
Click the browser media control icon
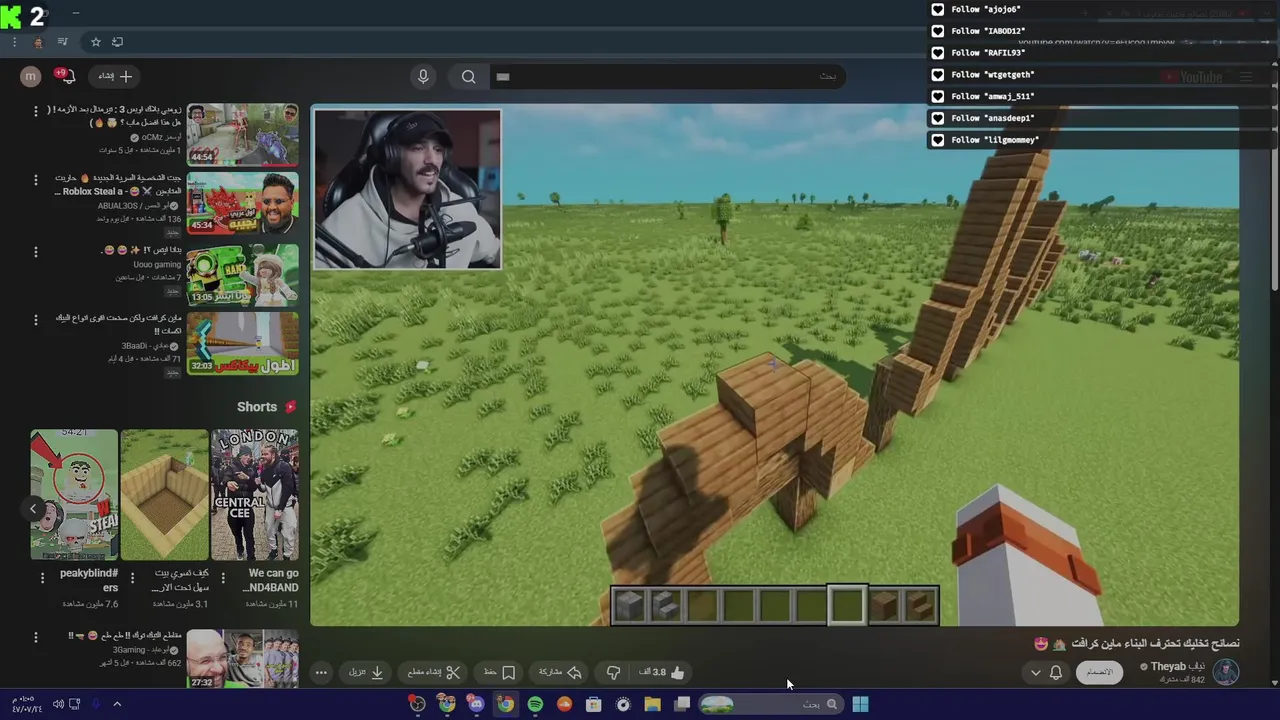coord(62,42)
